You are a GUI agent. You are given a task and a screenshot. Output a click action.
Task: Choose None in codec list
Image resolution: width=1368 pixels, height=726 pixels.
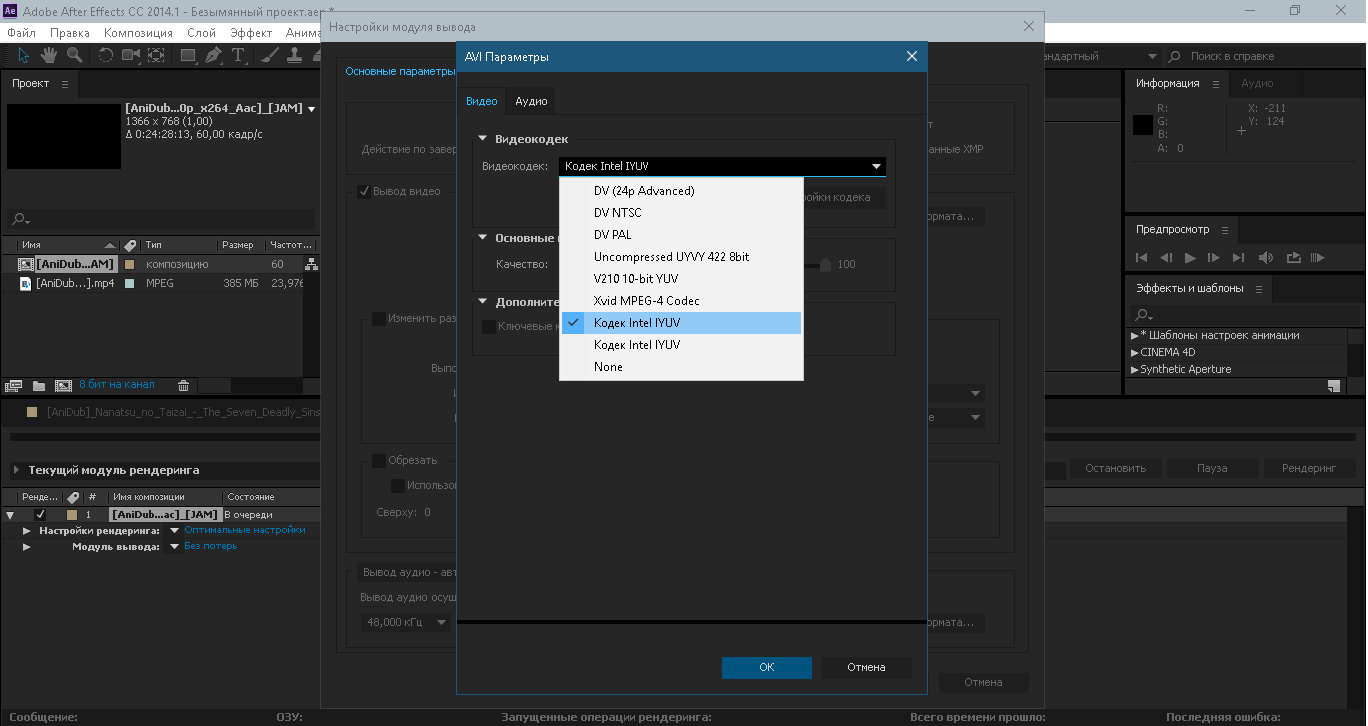click(x=681, y=367)
